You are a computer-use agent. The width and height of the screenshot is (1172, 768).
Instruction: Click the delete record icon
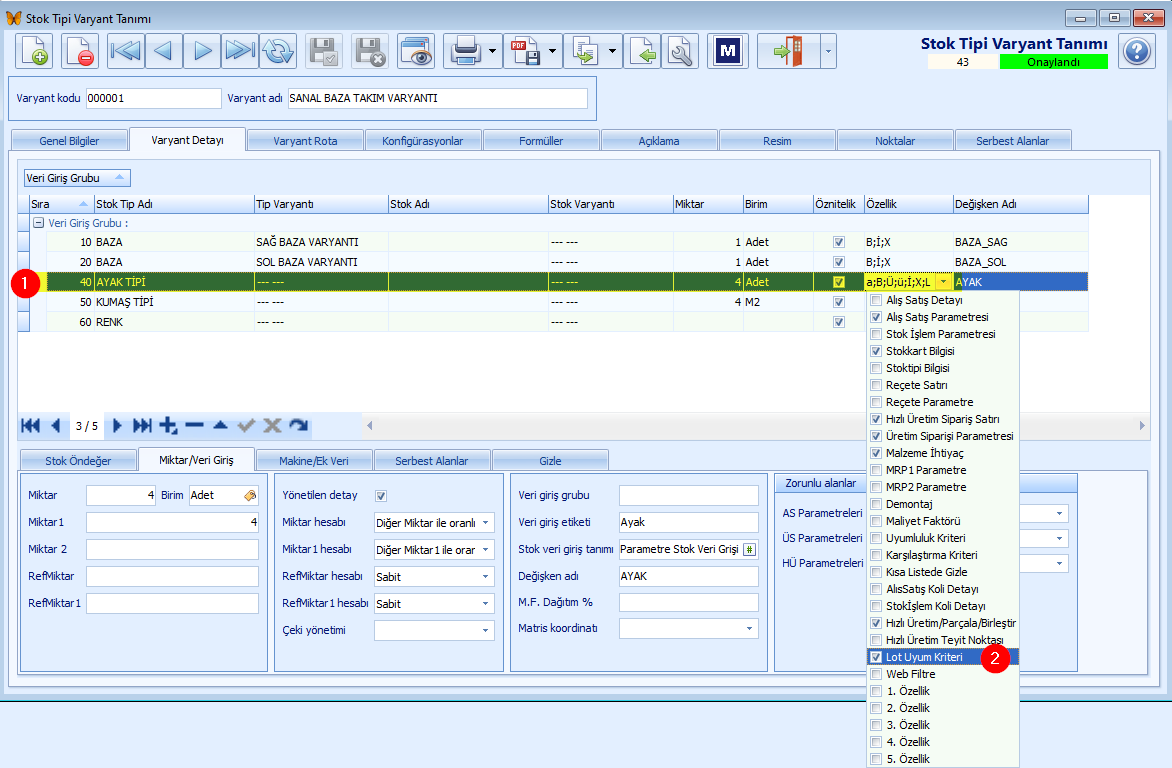(80, 52)
